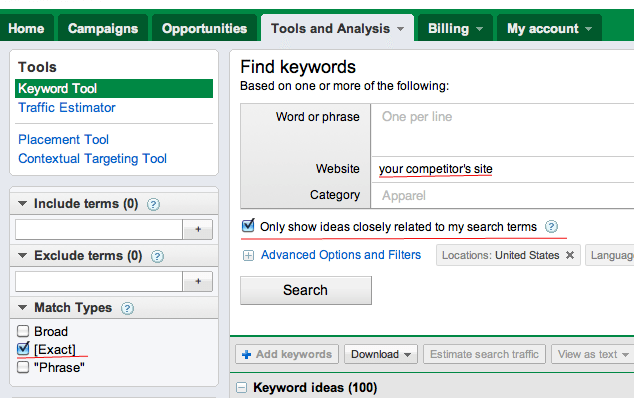Screen dimensions: 634x398
Task: Uncheck the [Exact] match type
Action: point(23,349)
